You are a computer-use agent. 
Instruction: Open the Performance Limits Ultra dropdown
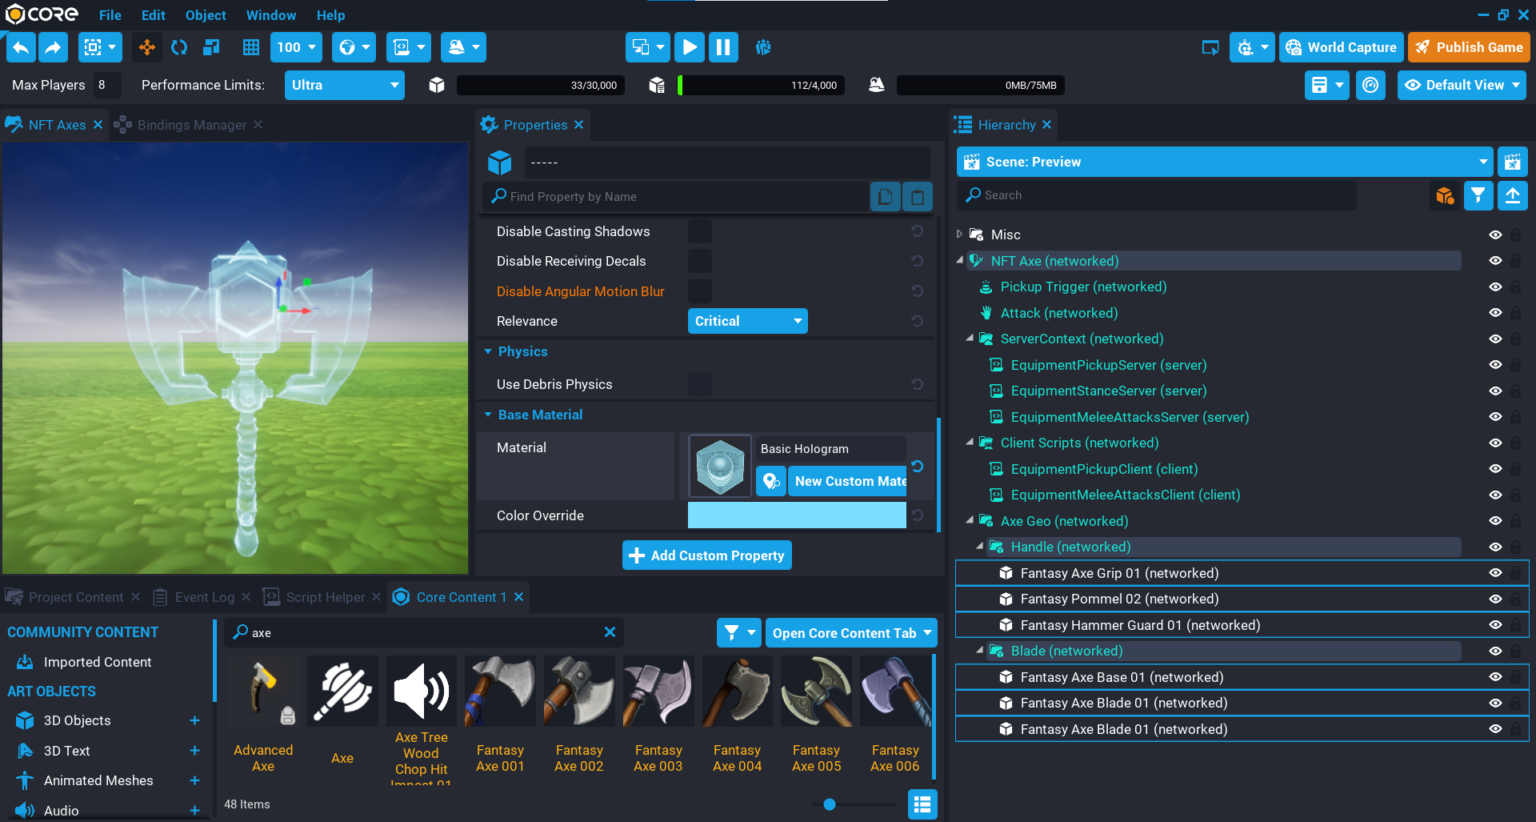pos(344,85)
